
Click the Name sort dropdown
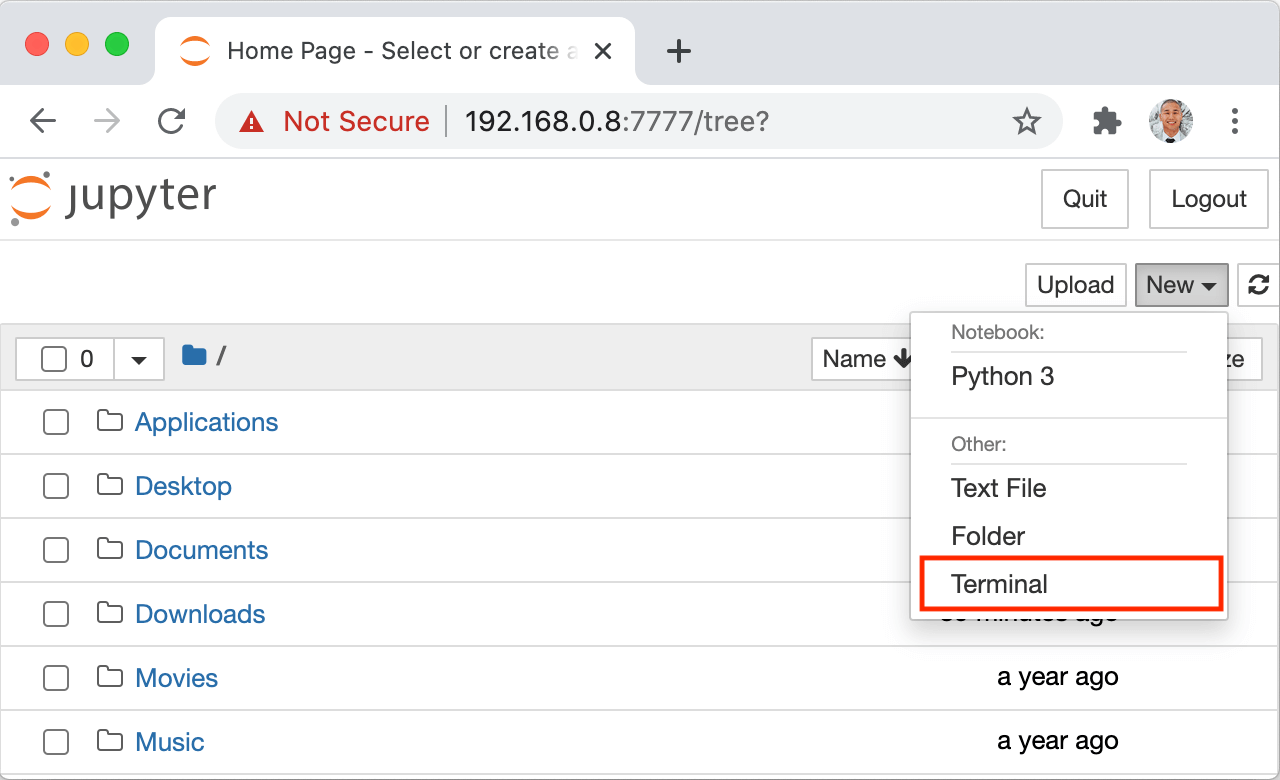(x=864, y=359)
